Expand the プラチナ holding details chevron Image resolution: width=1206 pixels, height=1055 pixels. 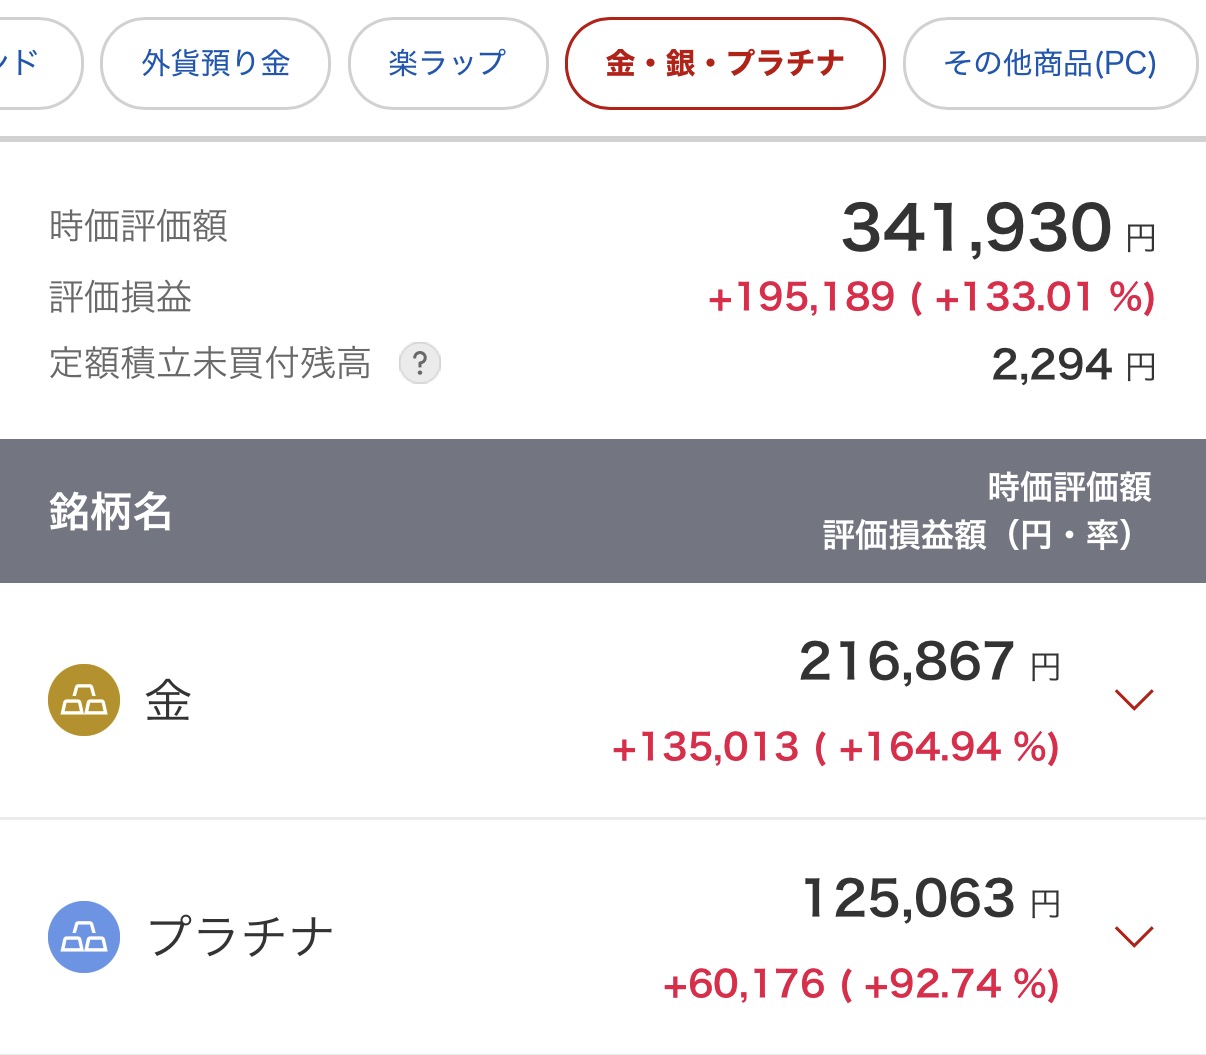(x=1134, y=936)
